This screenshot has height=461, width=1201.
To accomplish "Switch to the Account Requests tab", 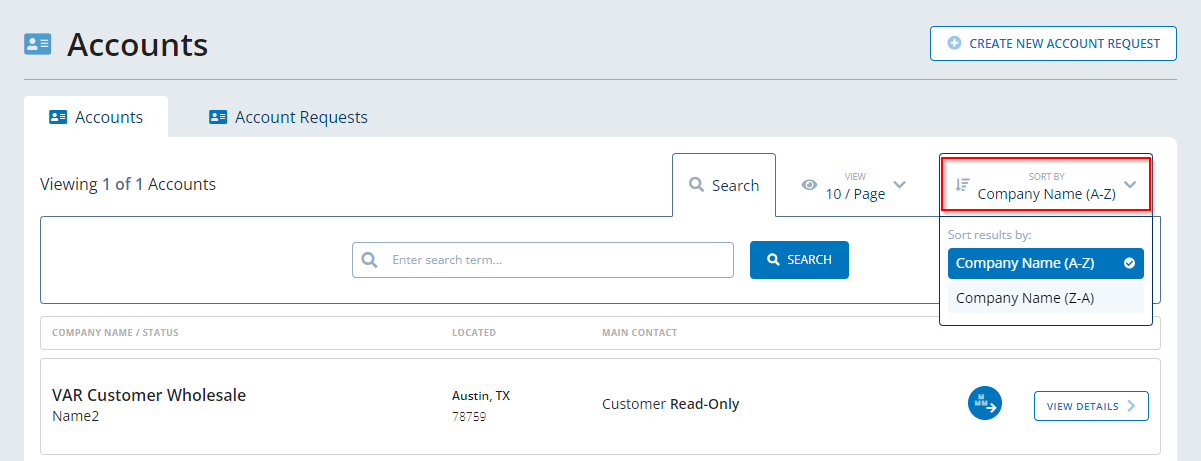I will [x=300, y=117].
